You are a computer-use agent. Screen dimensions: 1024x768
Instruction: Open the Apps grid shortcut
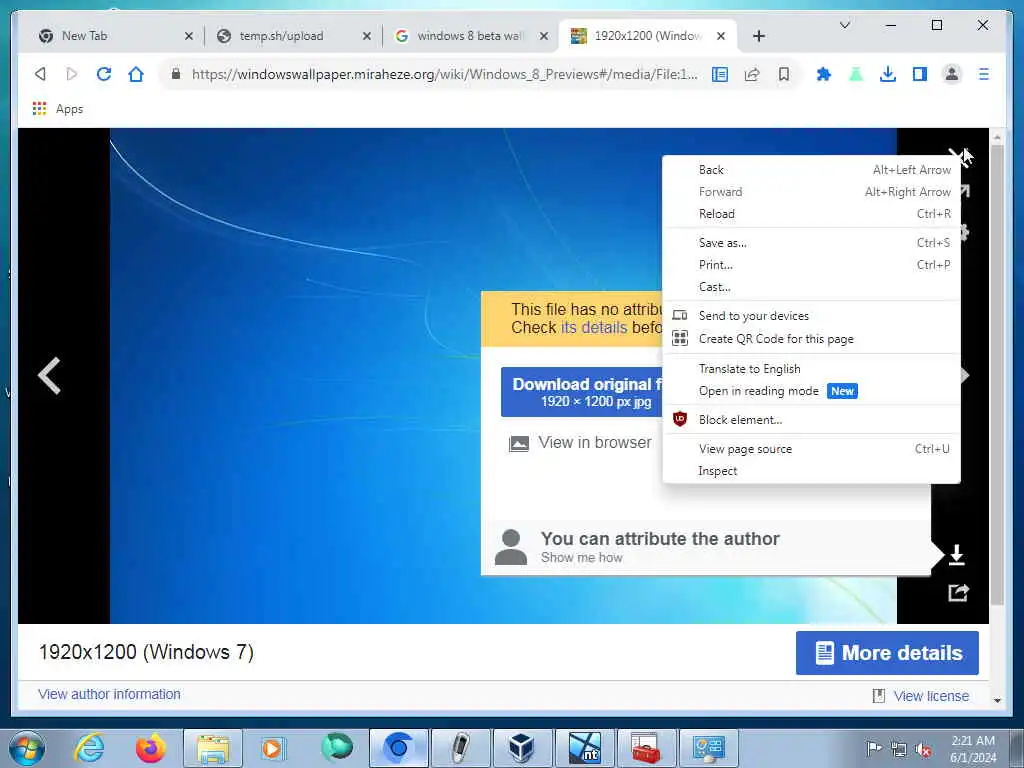[58, 109]
